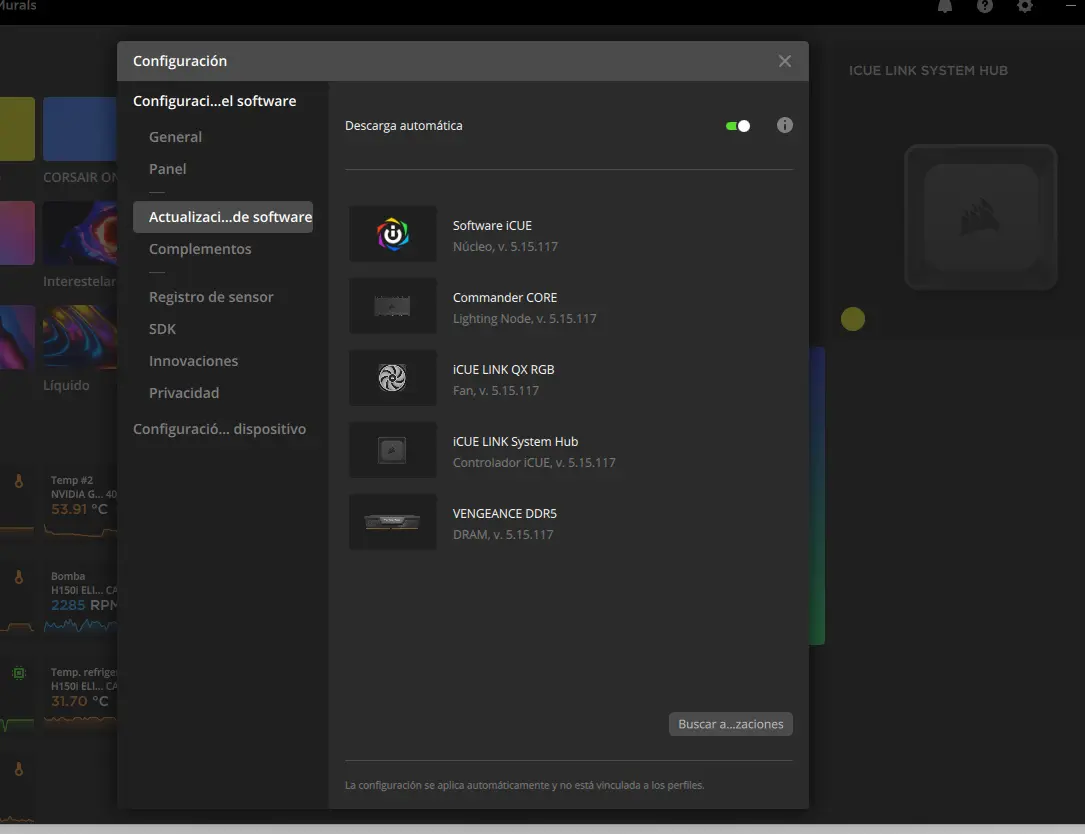
Task: Close the Configuración dialog
Action: coord(785,61)
